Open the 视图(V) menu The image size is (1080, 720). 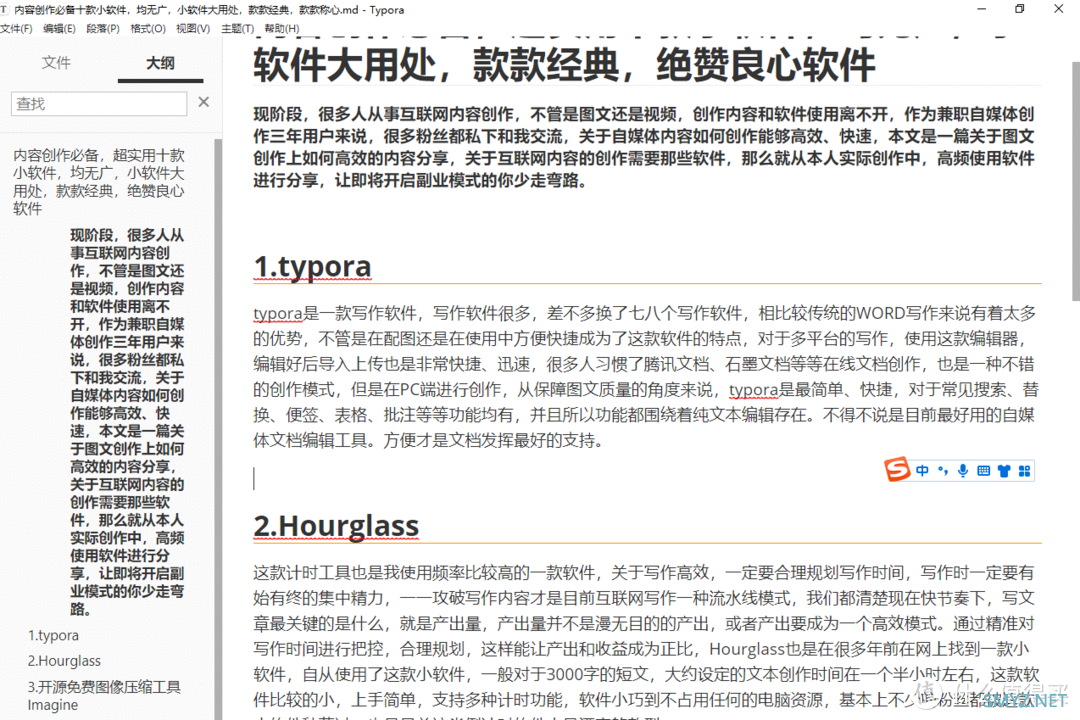tap(193, 28)
